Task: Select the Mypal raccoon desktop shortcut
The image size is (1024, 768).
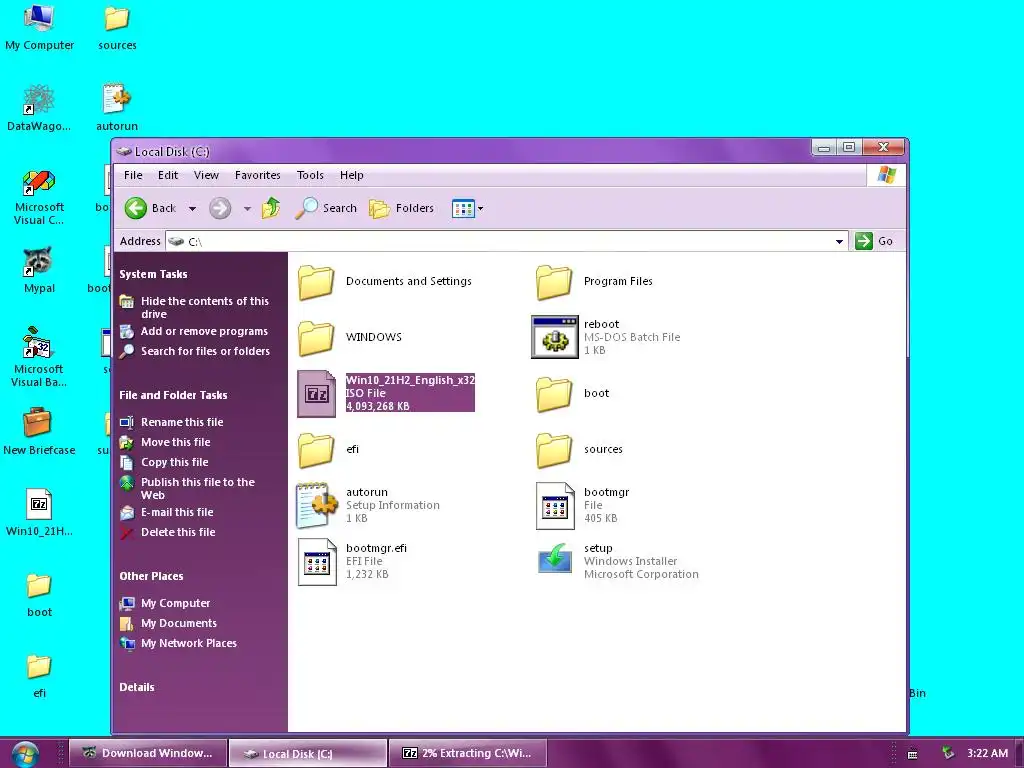Action: tap(39, 270)
